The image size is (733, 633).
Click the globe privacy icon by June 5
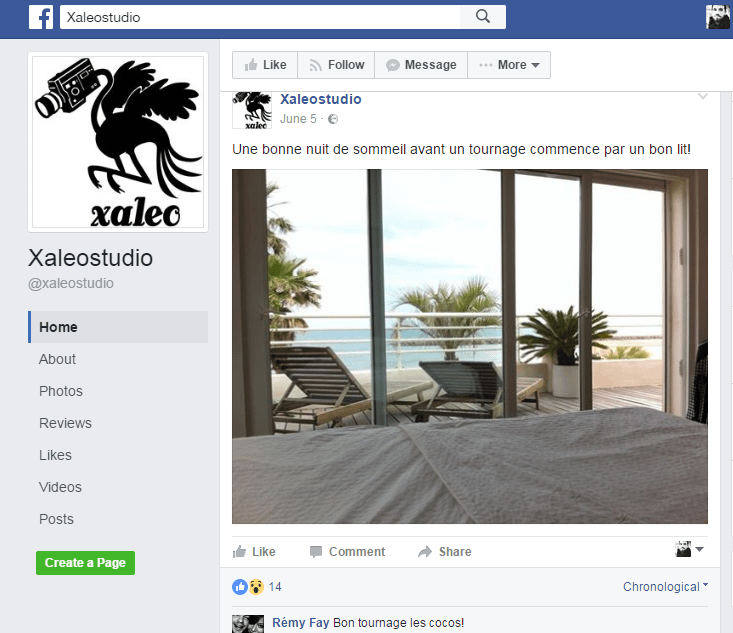click(333, 119)
